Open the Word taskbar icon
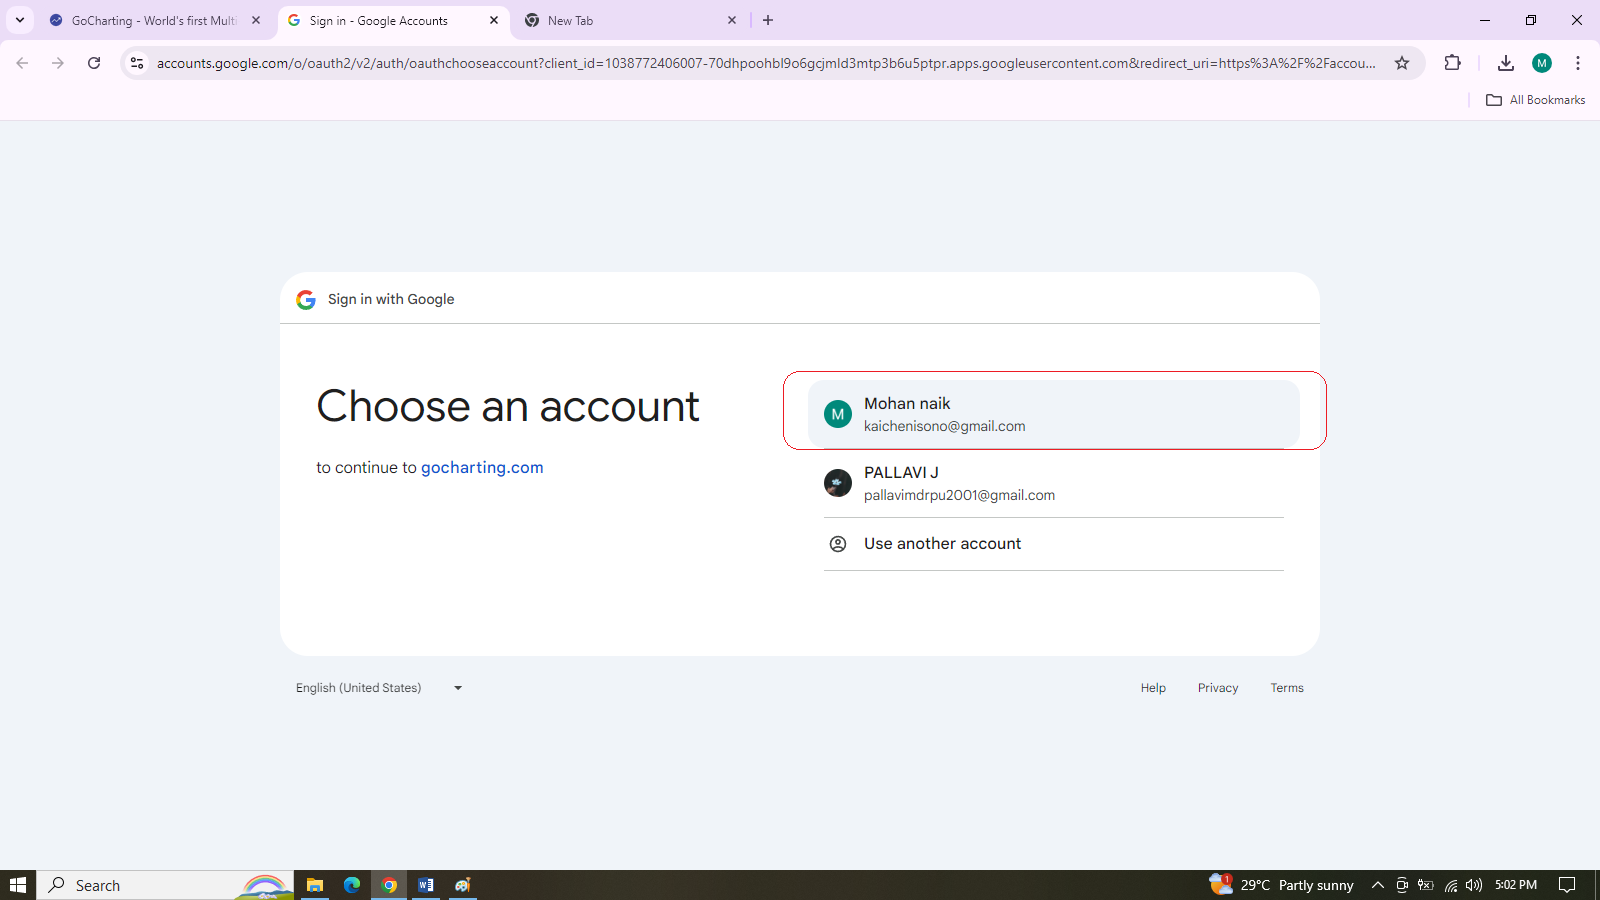 pyautogui.click(x=425, y=884)
